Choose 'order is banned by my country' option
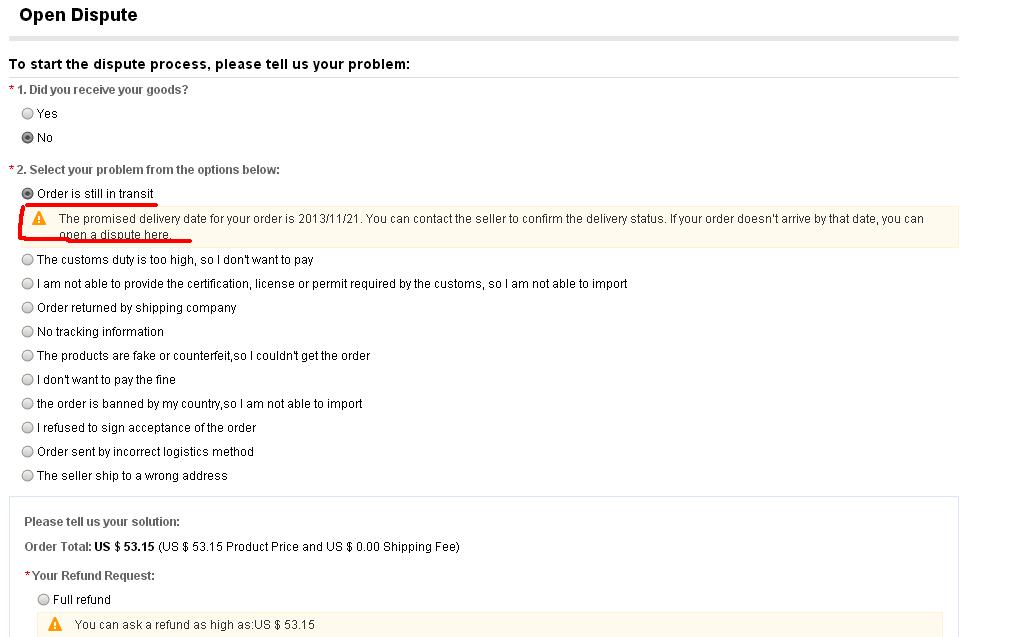This screenshot has width=1009, height=637. point(27,404)
